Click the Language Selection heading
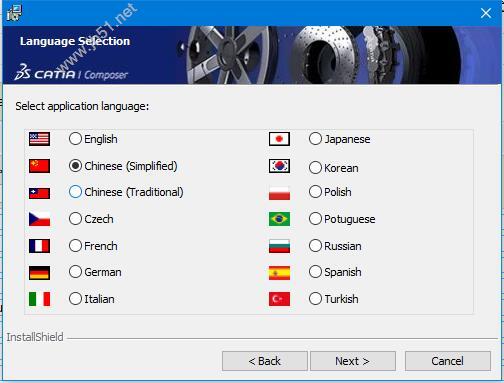 point(75,41)
